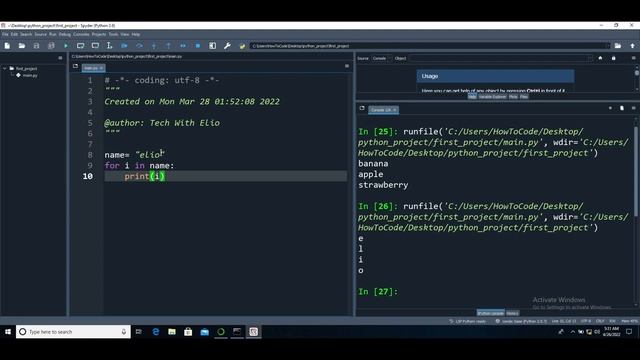Switch to the Files tab
Viewport: 640px width, 360px height.
point(524,97)
